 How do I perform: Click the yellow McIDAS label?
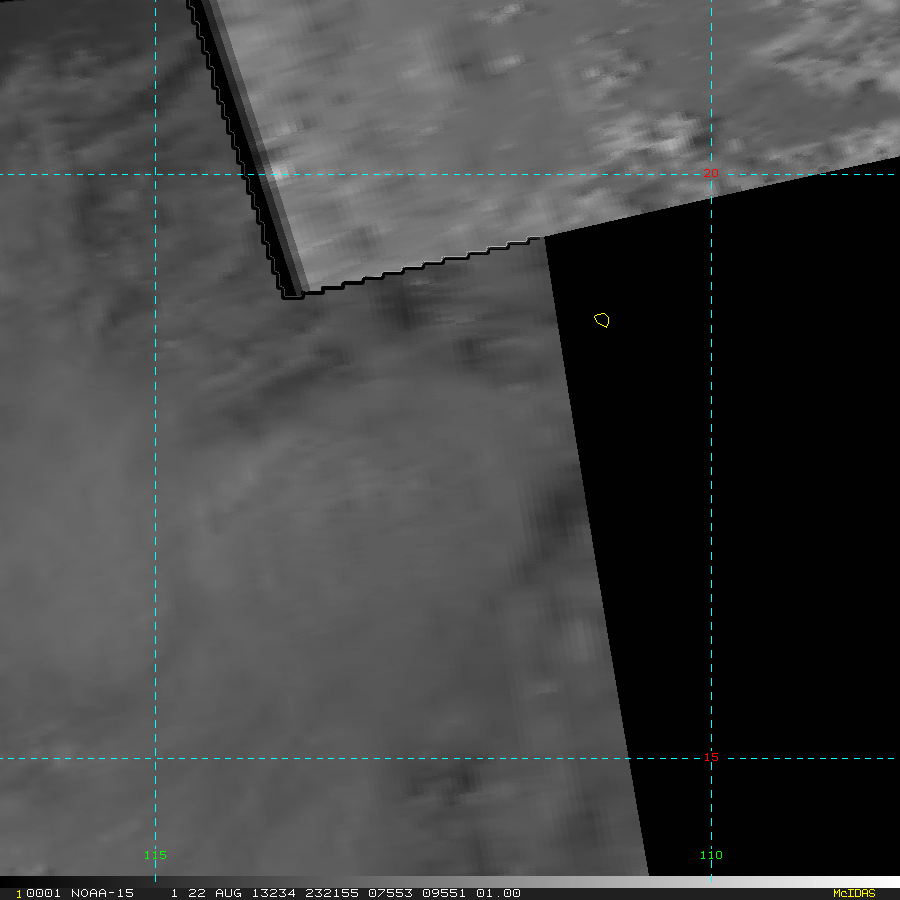coord(853,893)
